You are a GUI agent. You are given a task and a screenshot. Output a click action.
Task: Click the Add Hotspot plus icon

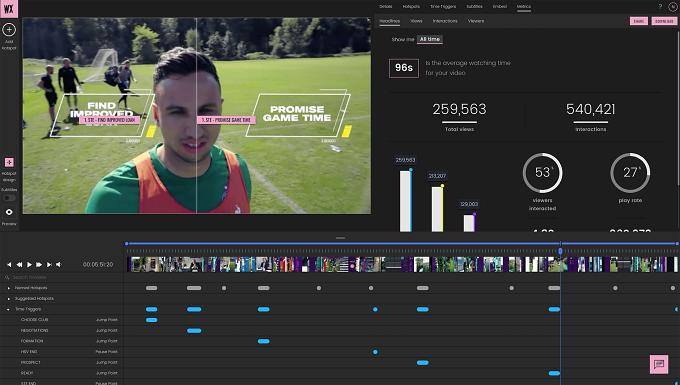(x=9, y=29)
